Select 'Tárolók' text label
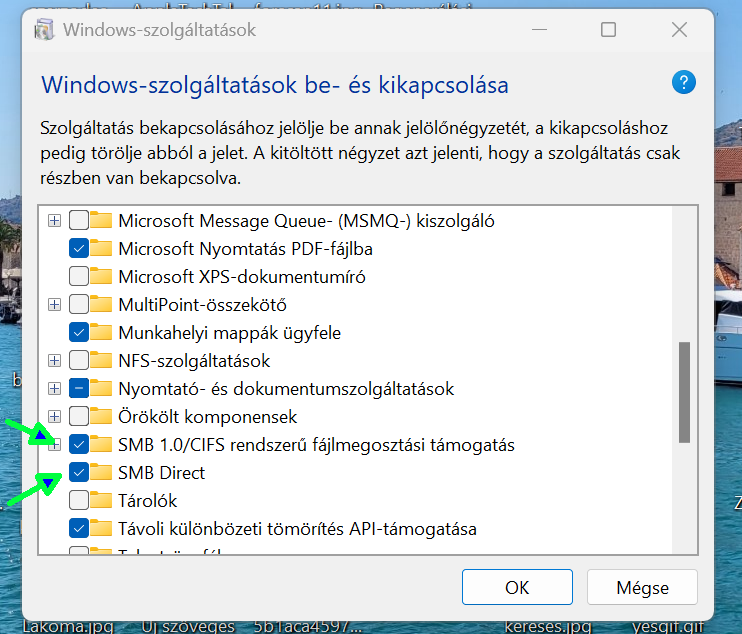Viewport: 742px width, 634px height. (x=148, y=501)
